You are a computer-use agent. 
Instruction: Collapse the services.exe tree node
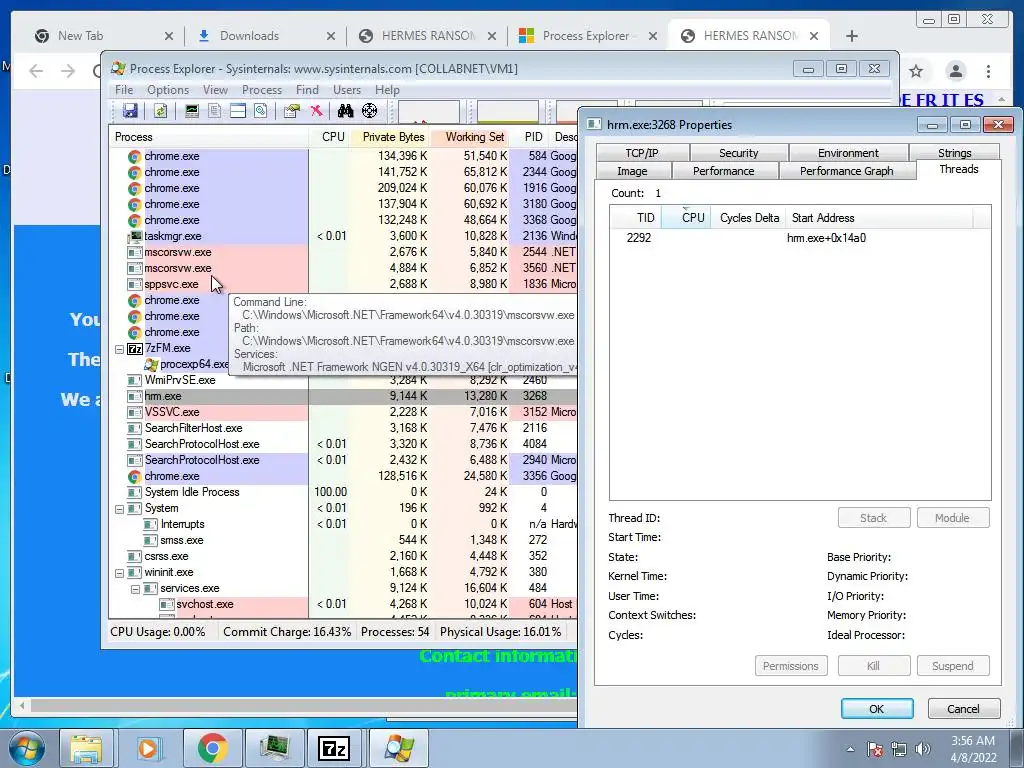click(x=135, y=589)
